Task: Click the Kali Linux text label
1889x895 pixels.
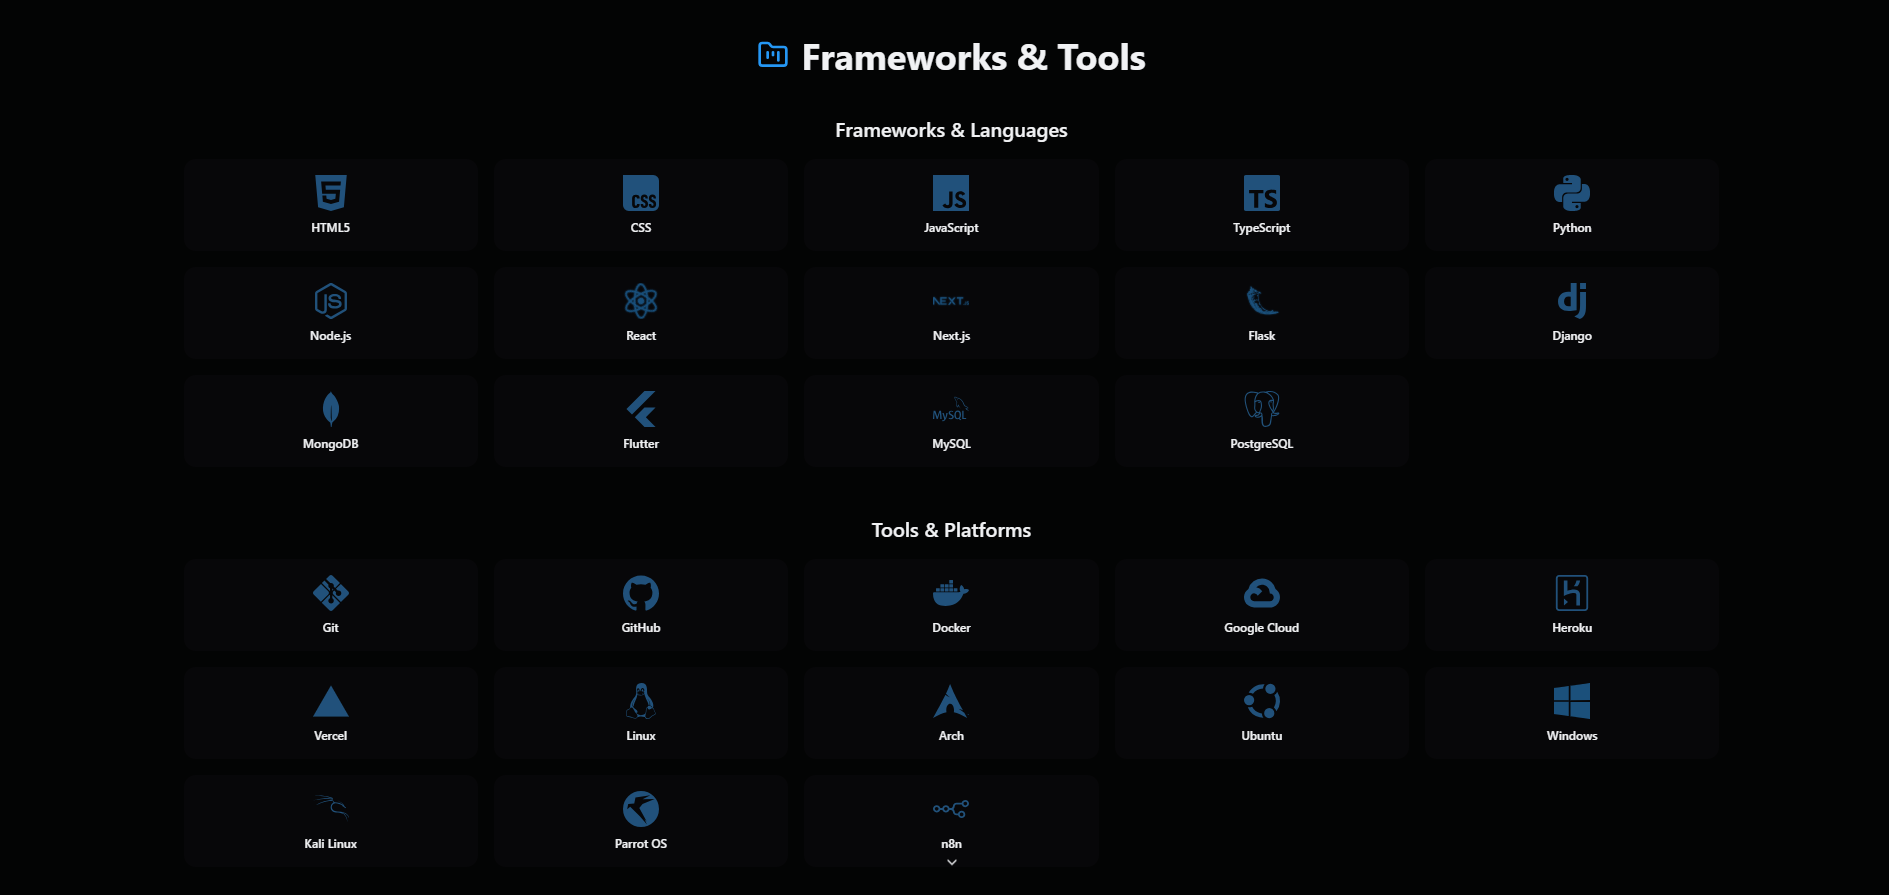Action: (330, 844)
